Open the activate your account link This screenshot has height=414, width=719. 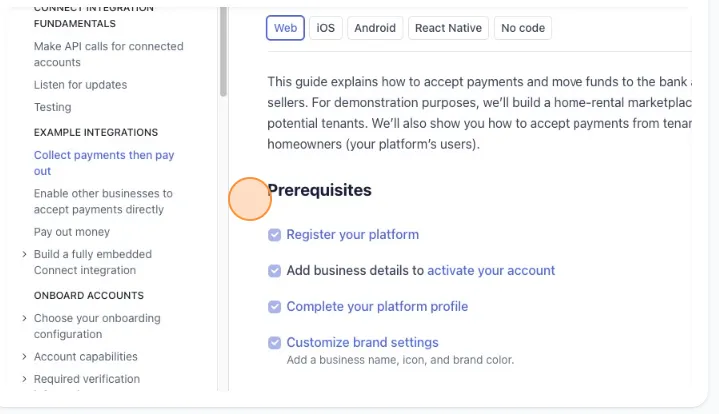point(491,270)
